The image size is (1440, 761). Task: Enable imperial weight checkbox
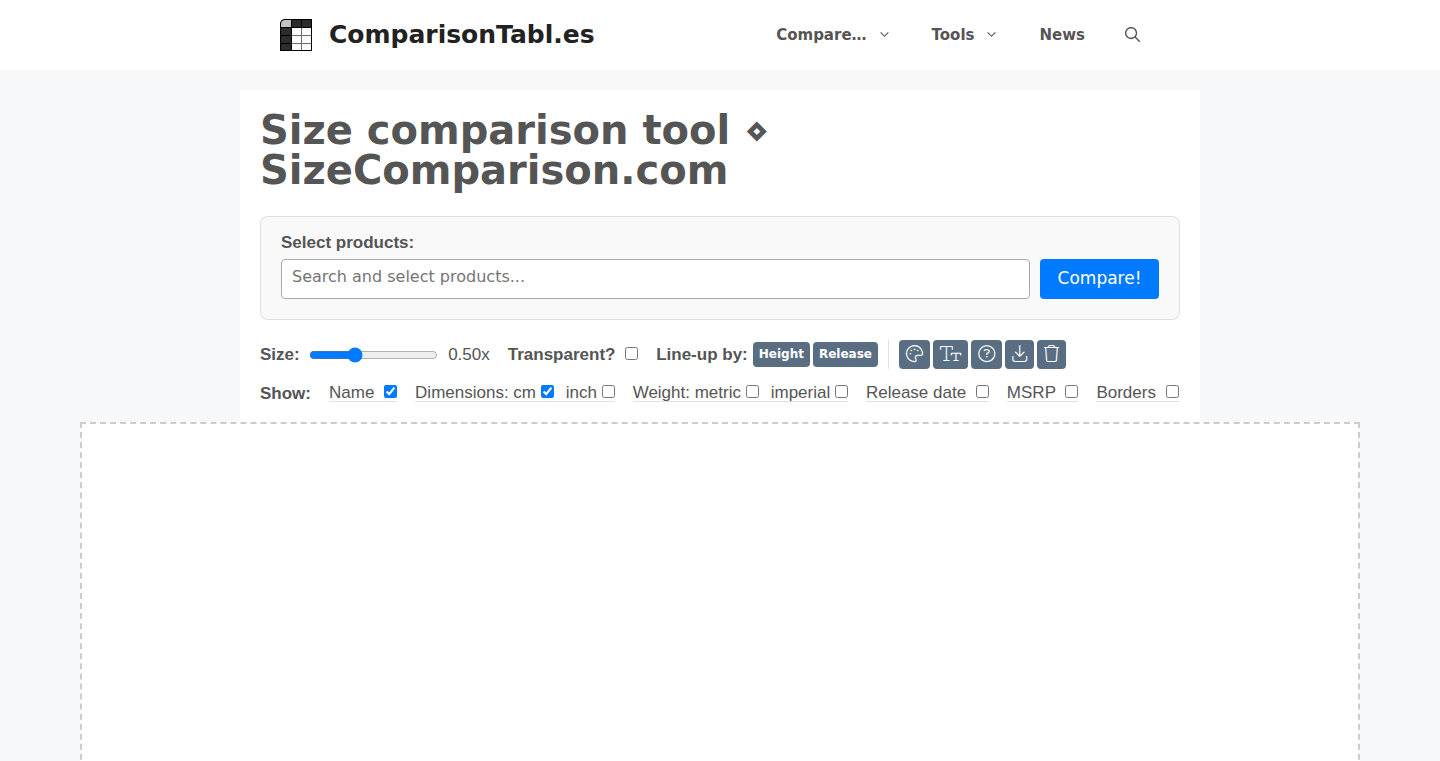click(x=842, y=392)
